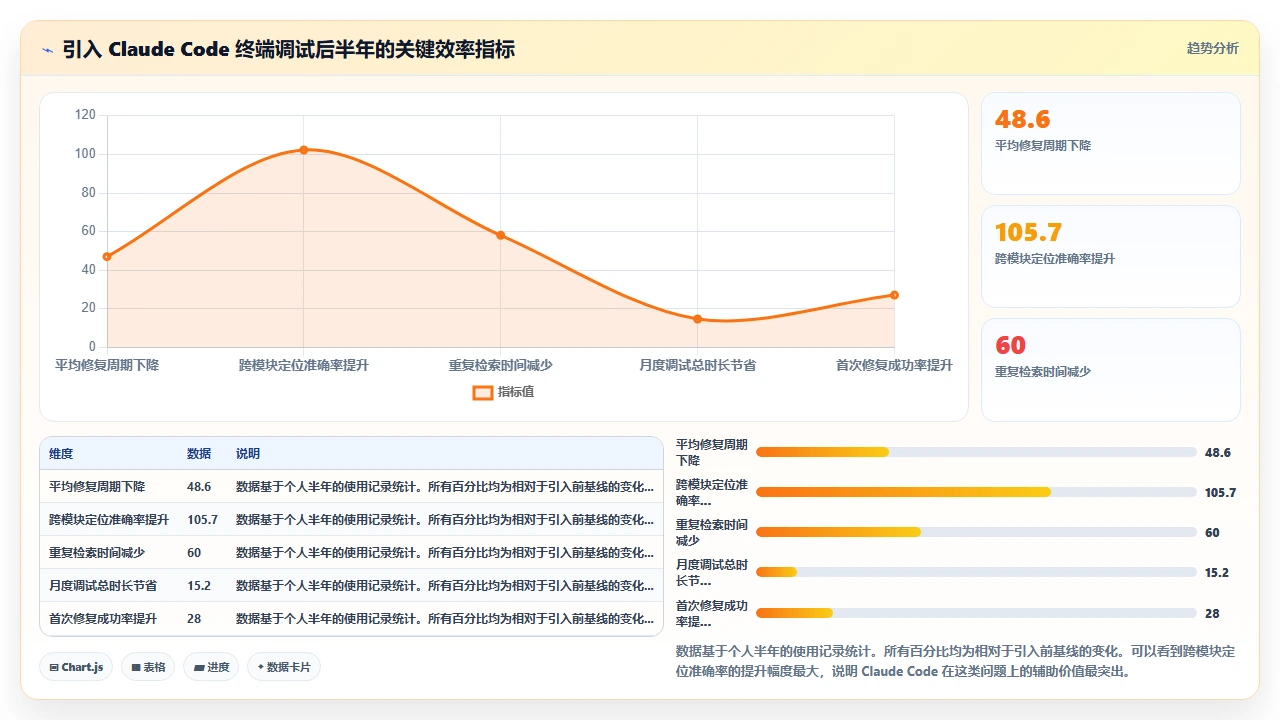The height and width of the screenshot is (720, 1280).
Task: Click the 首次修复成功率 progress bar
Action: point(976,613)
